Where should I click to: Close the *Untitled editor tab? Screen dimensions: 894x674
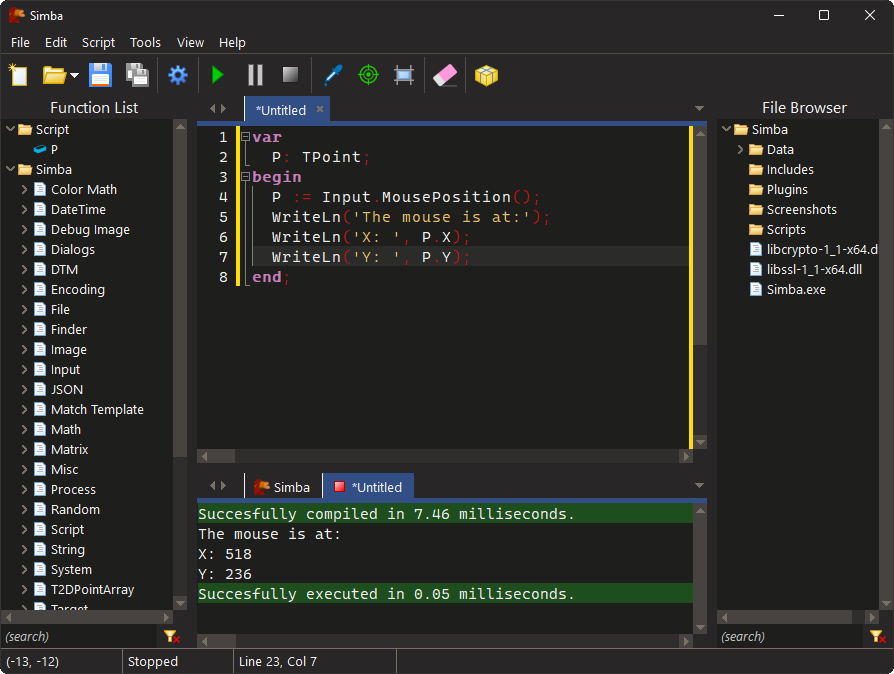pyautogui.click(x=320, y=109)
